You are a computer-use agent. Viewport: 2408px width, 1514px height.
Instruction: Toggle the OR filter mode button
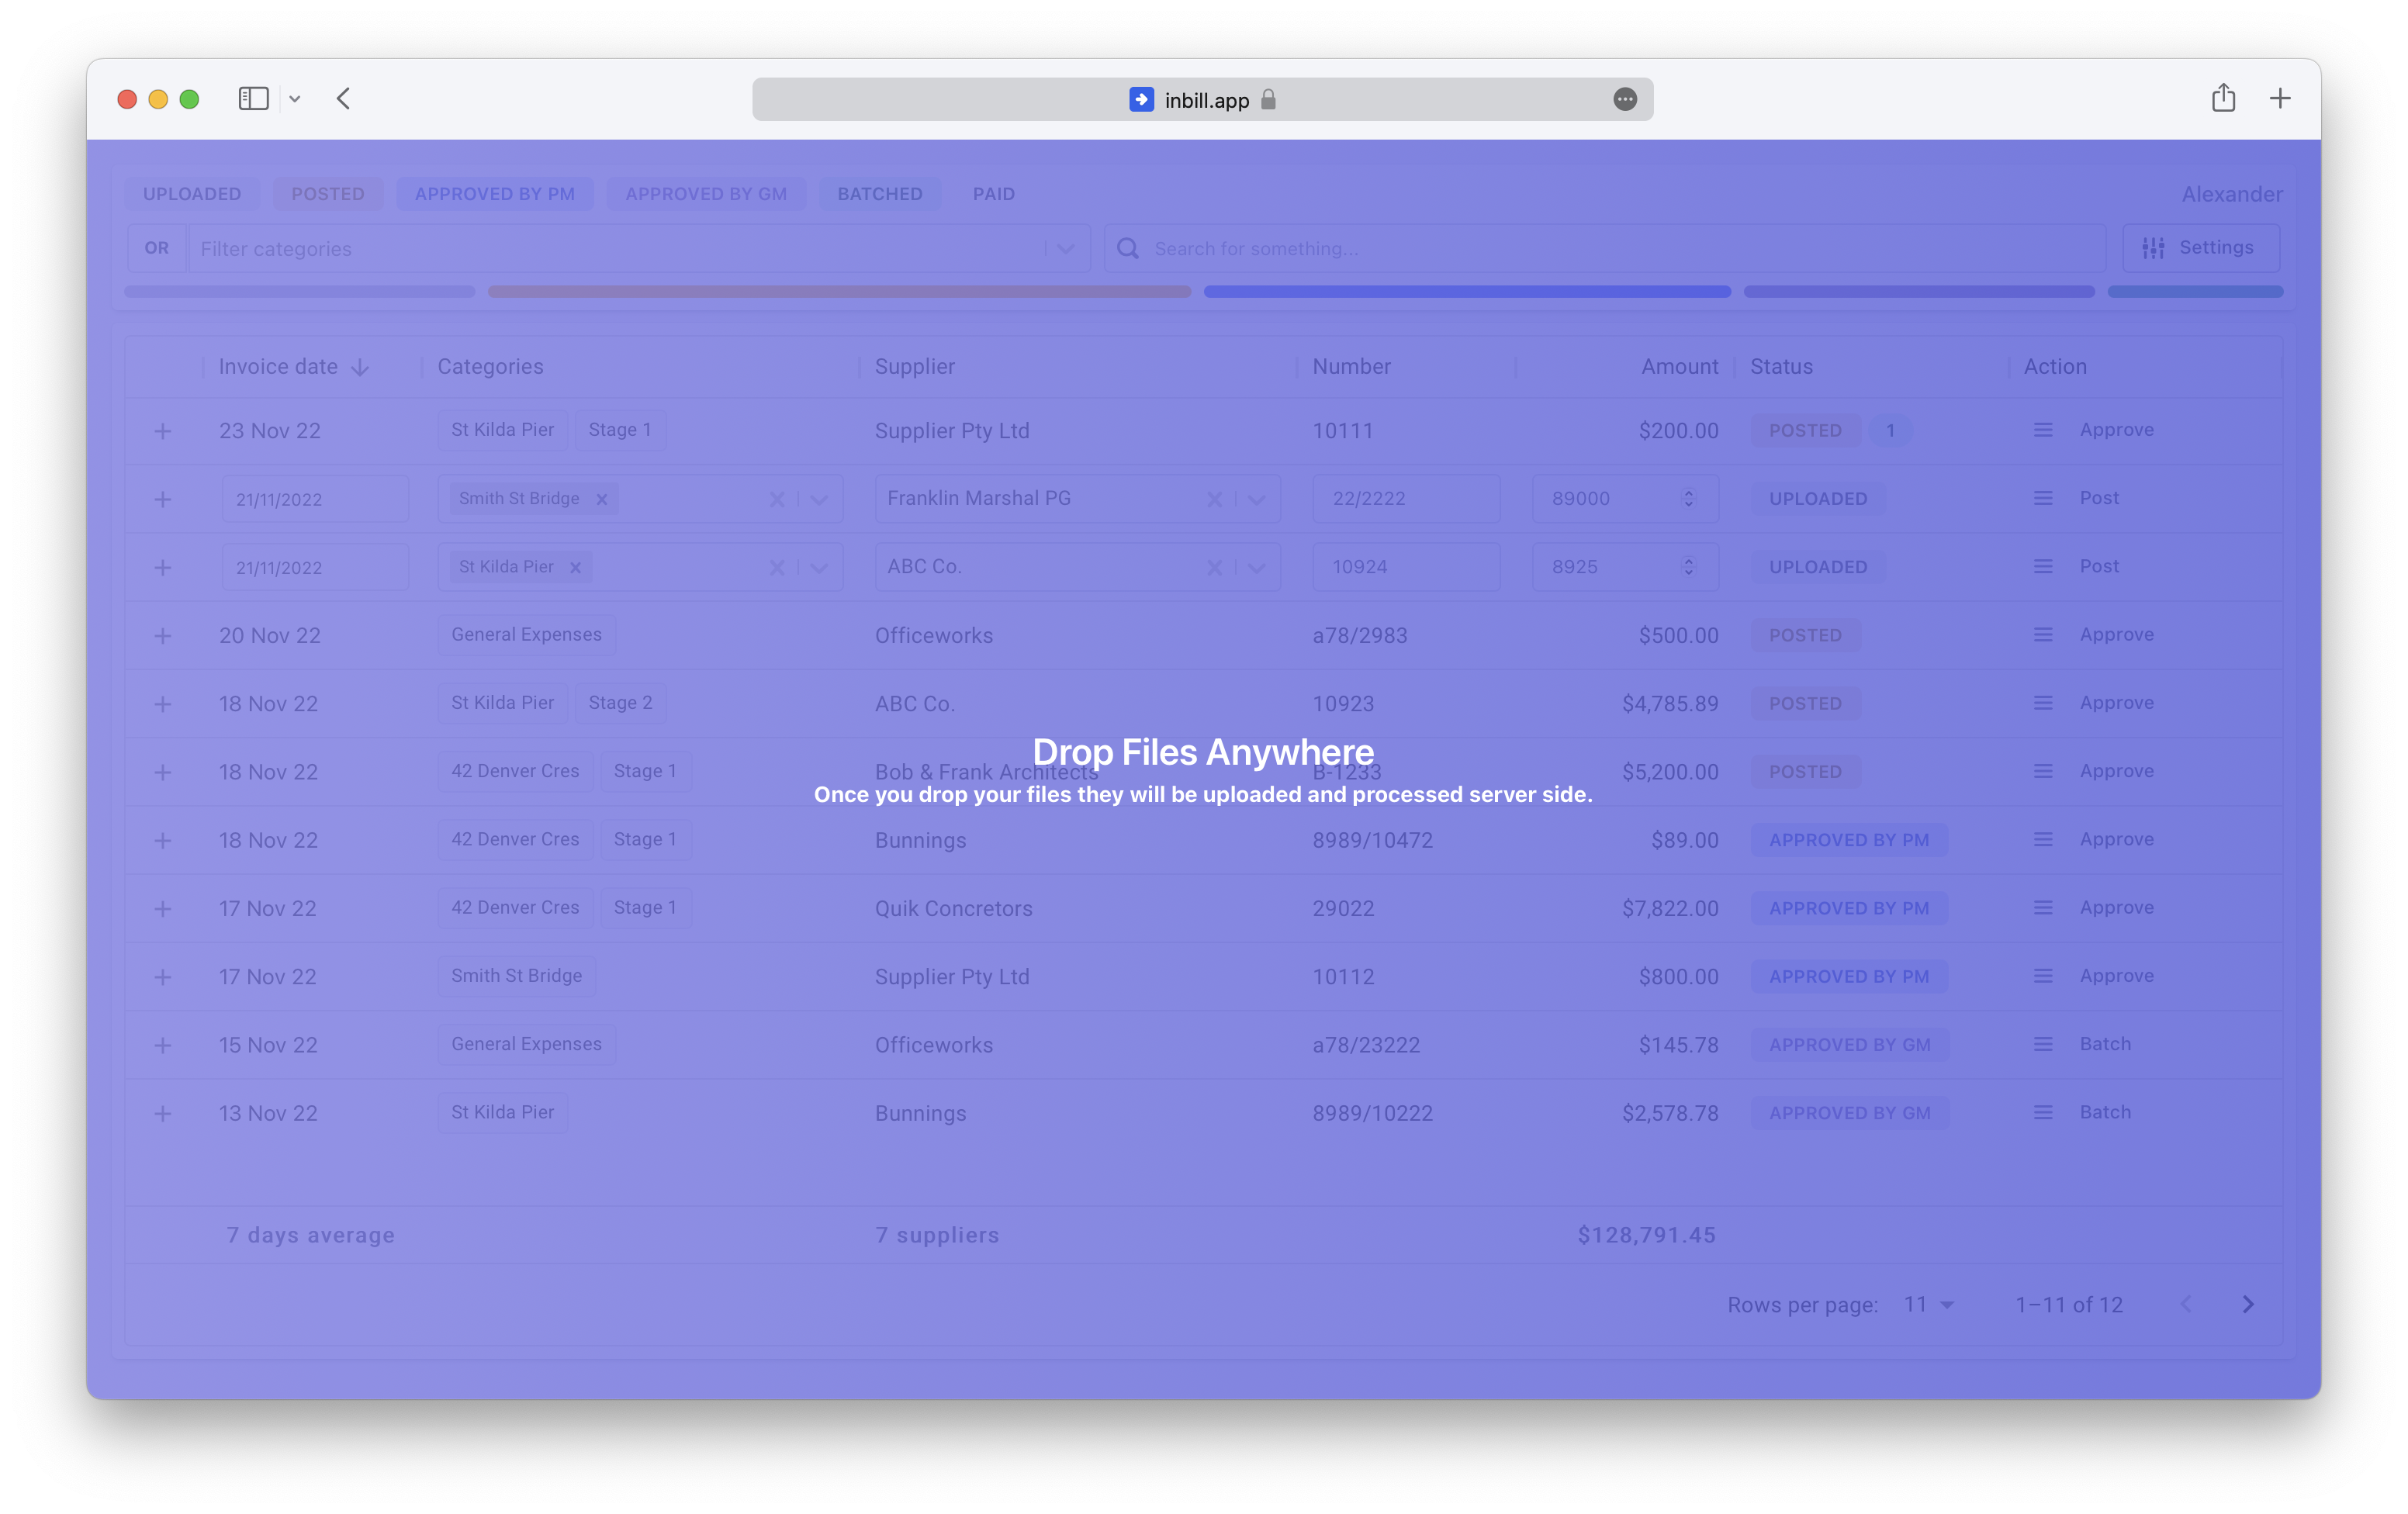coord(157,248)
